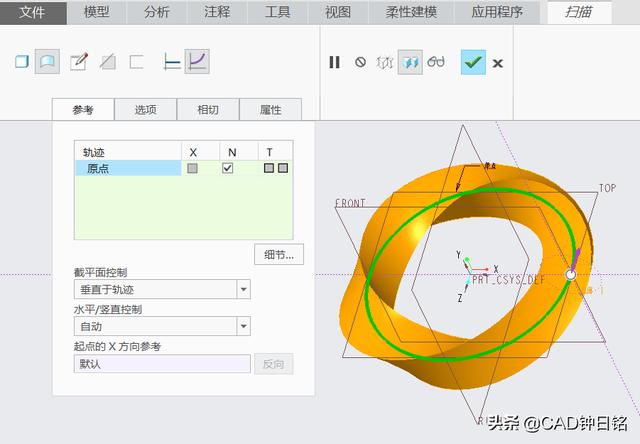
Task: Toggle X checkbox for 原点 trajectory
Action: [x=192, y=168]
